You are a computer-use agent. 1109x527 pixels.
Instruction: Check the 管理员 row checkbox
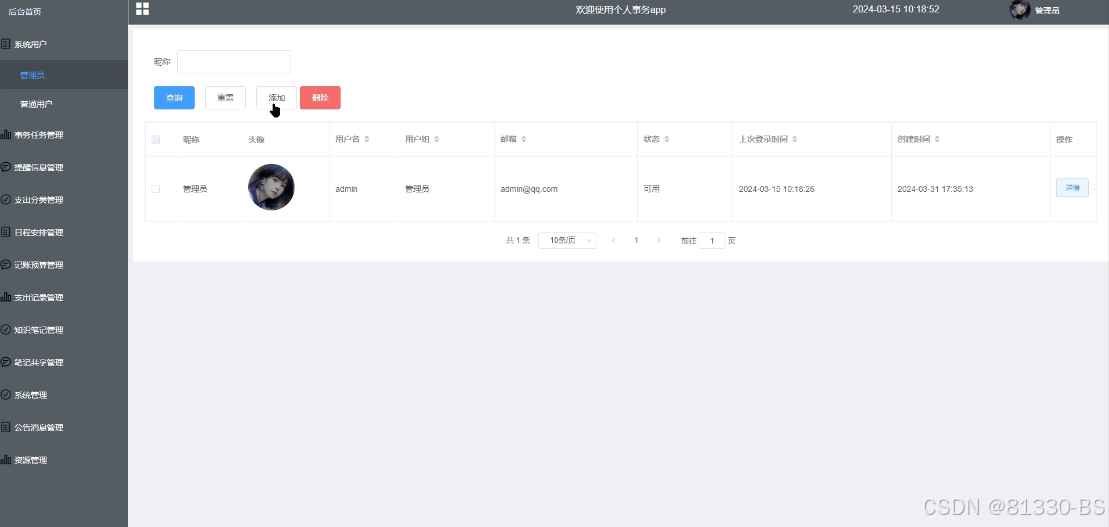tap(156, 189)
